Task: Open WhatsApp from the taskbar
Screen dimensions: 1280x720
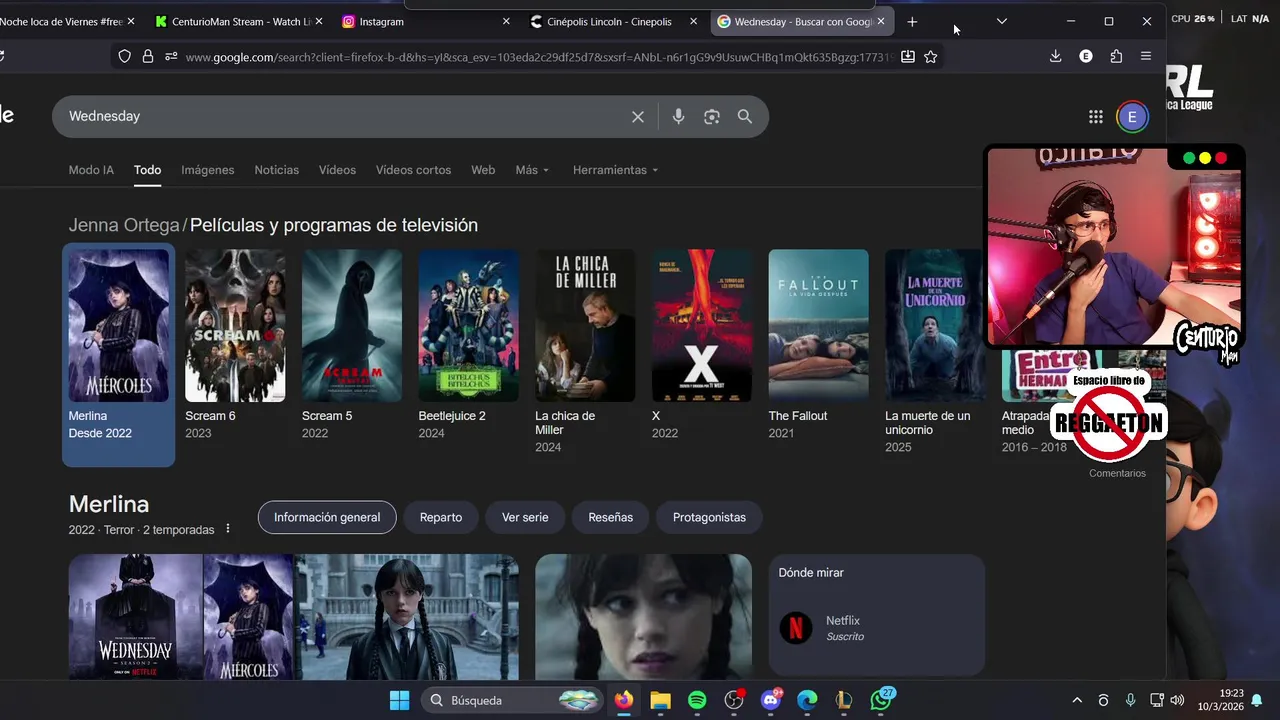Action: (881, 700)
